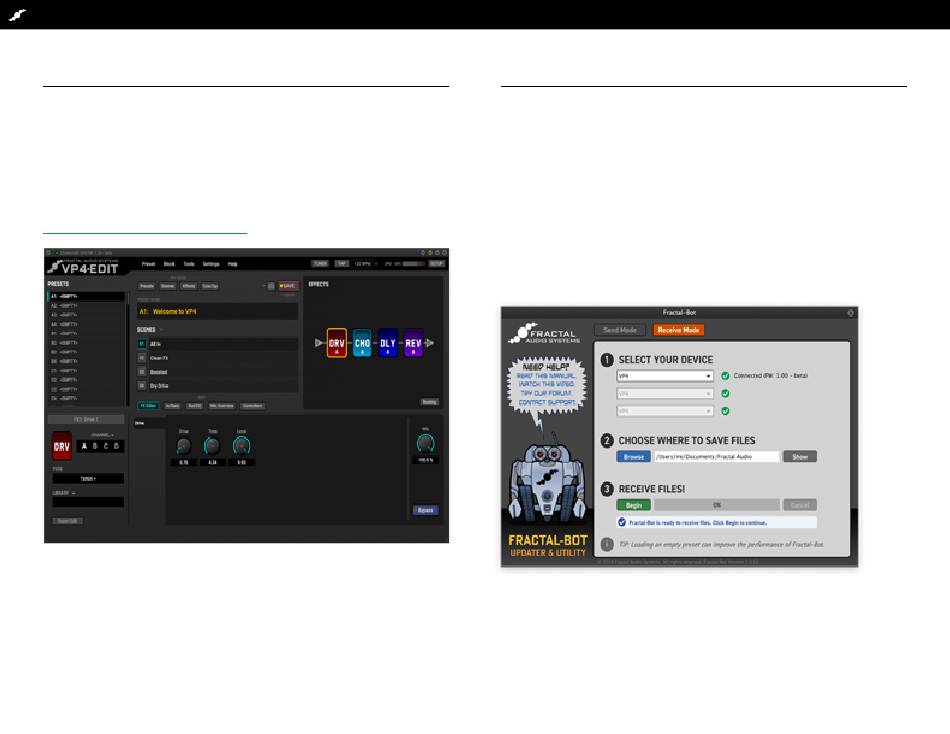This screenshot has height=734, width=950.
Task: Select the DRV drive block in effects chain
Action: [x=336, y=343]
